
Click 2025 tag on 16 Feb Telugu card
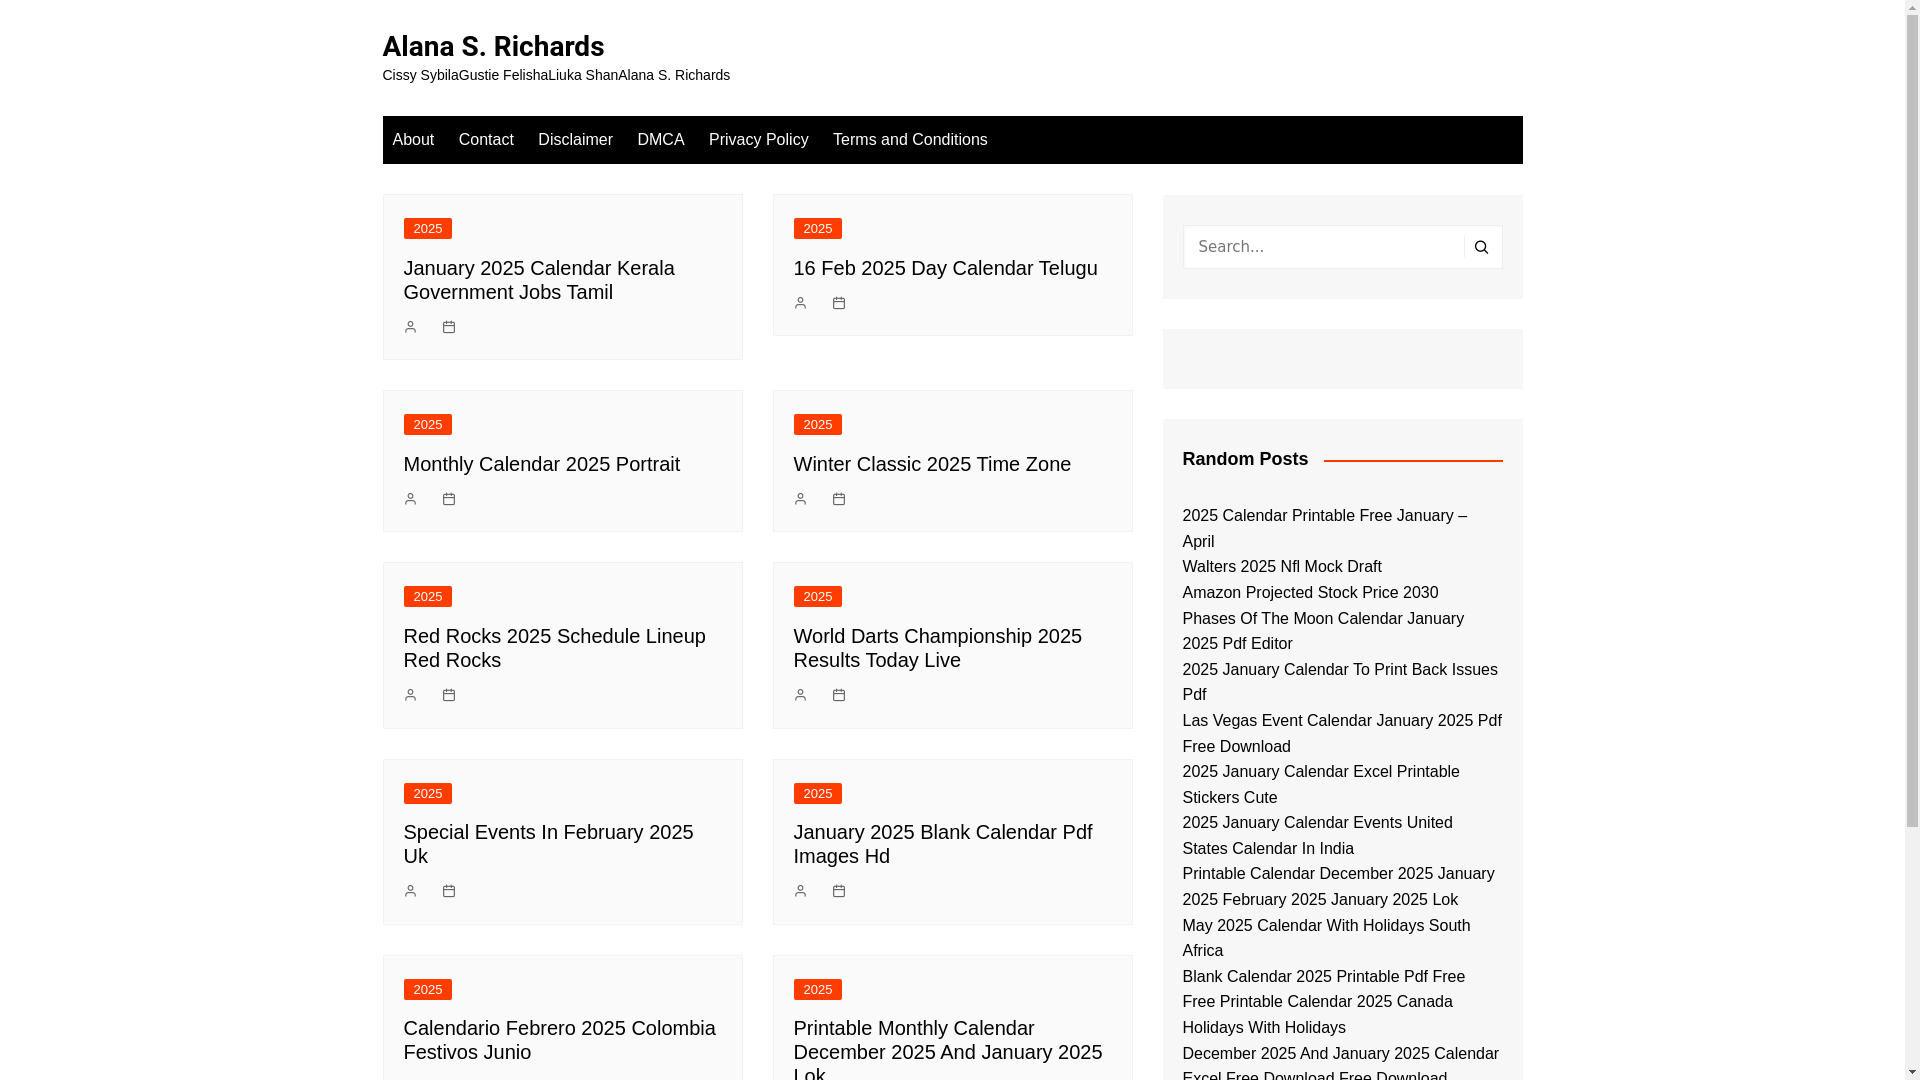818,229
